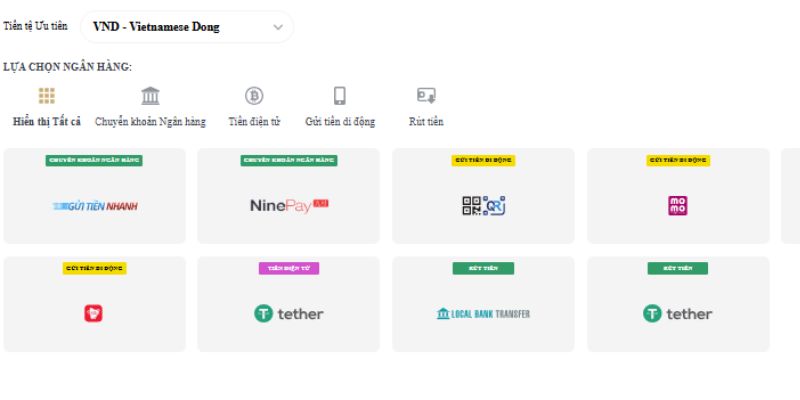Select the bank building icon filter
The image size is (800, 400).
150,96
